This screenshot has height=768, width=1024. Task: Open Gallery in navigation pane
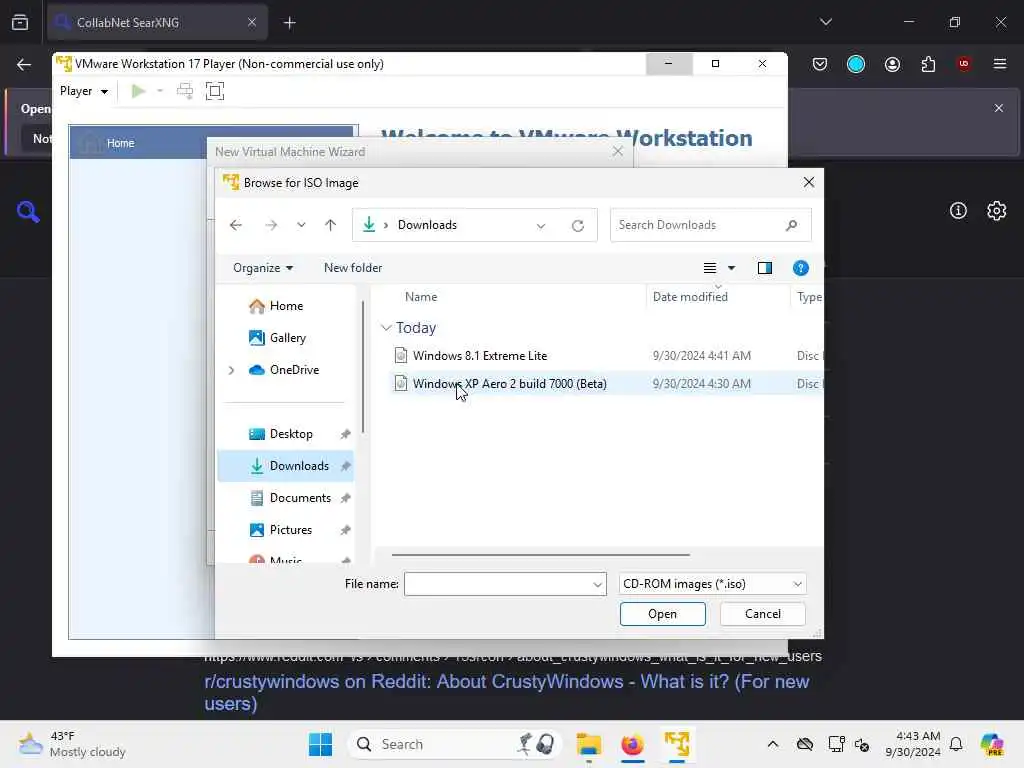278,338
